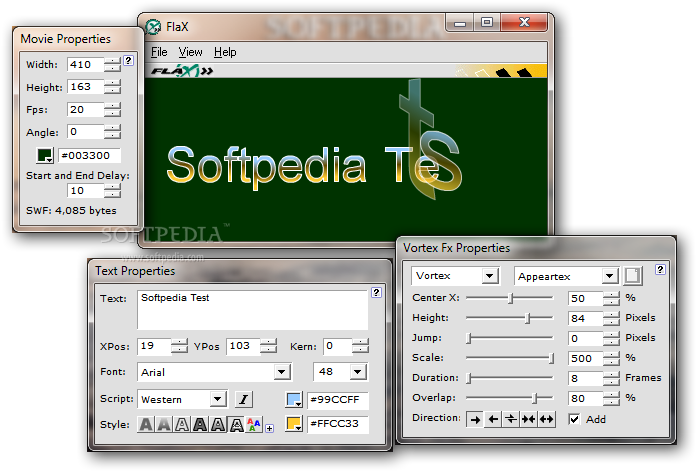Click the Fps spinner arrows
This screenshot has height=472, width=697.
(112, 109)
